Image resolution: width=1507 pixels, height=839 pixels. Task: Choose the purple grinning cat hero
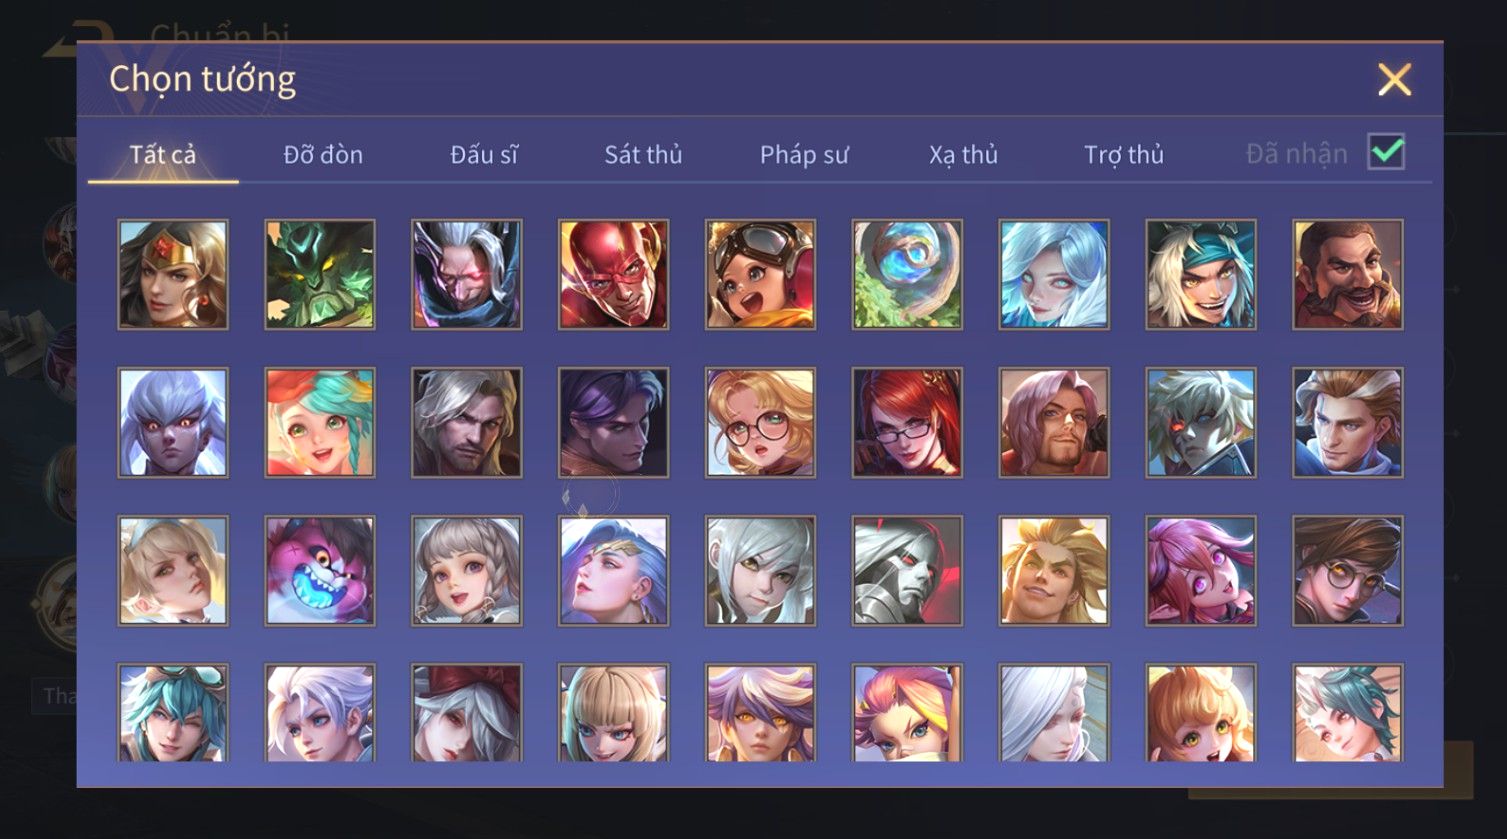click(320, 571)
